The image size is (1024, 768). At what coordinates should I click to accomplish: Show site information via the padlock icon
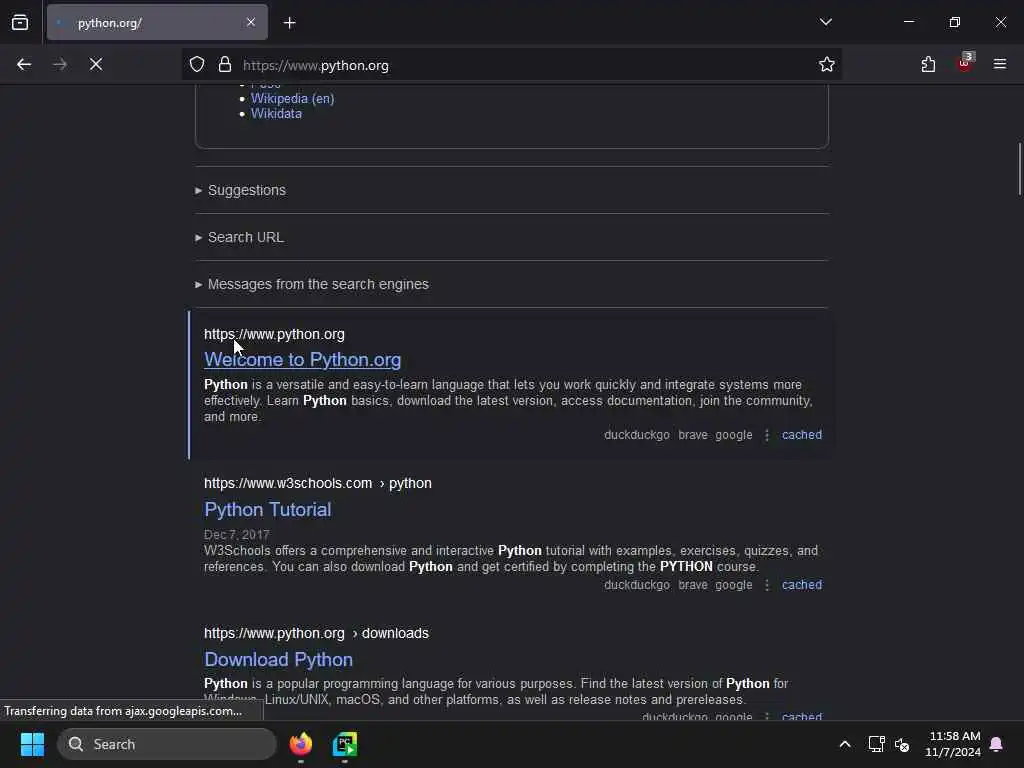pos(225,65)
